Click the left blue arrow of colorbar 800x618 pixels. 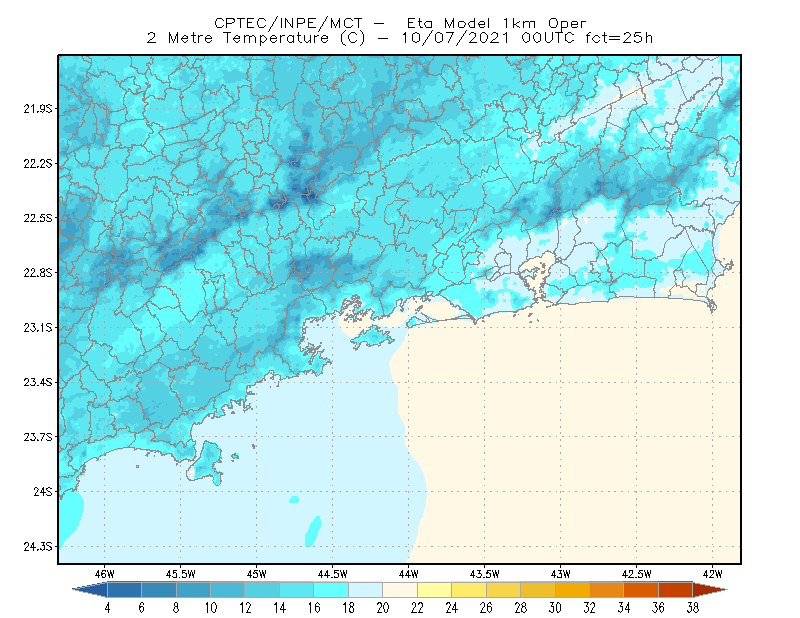coord(90,590)
